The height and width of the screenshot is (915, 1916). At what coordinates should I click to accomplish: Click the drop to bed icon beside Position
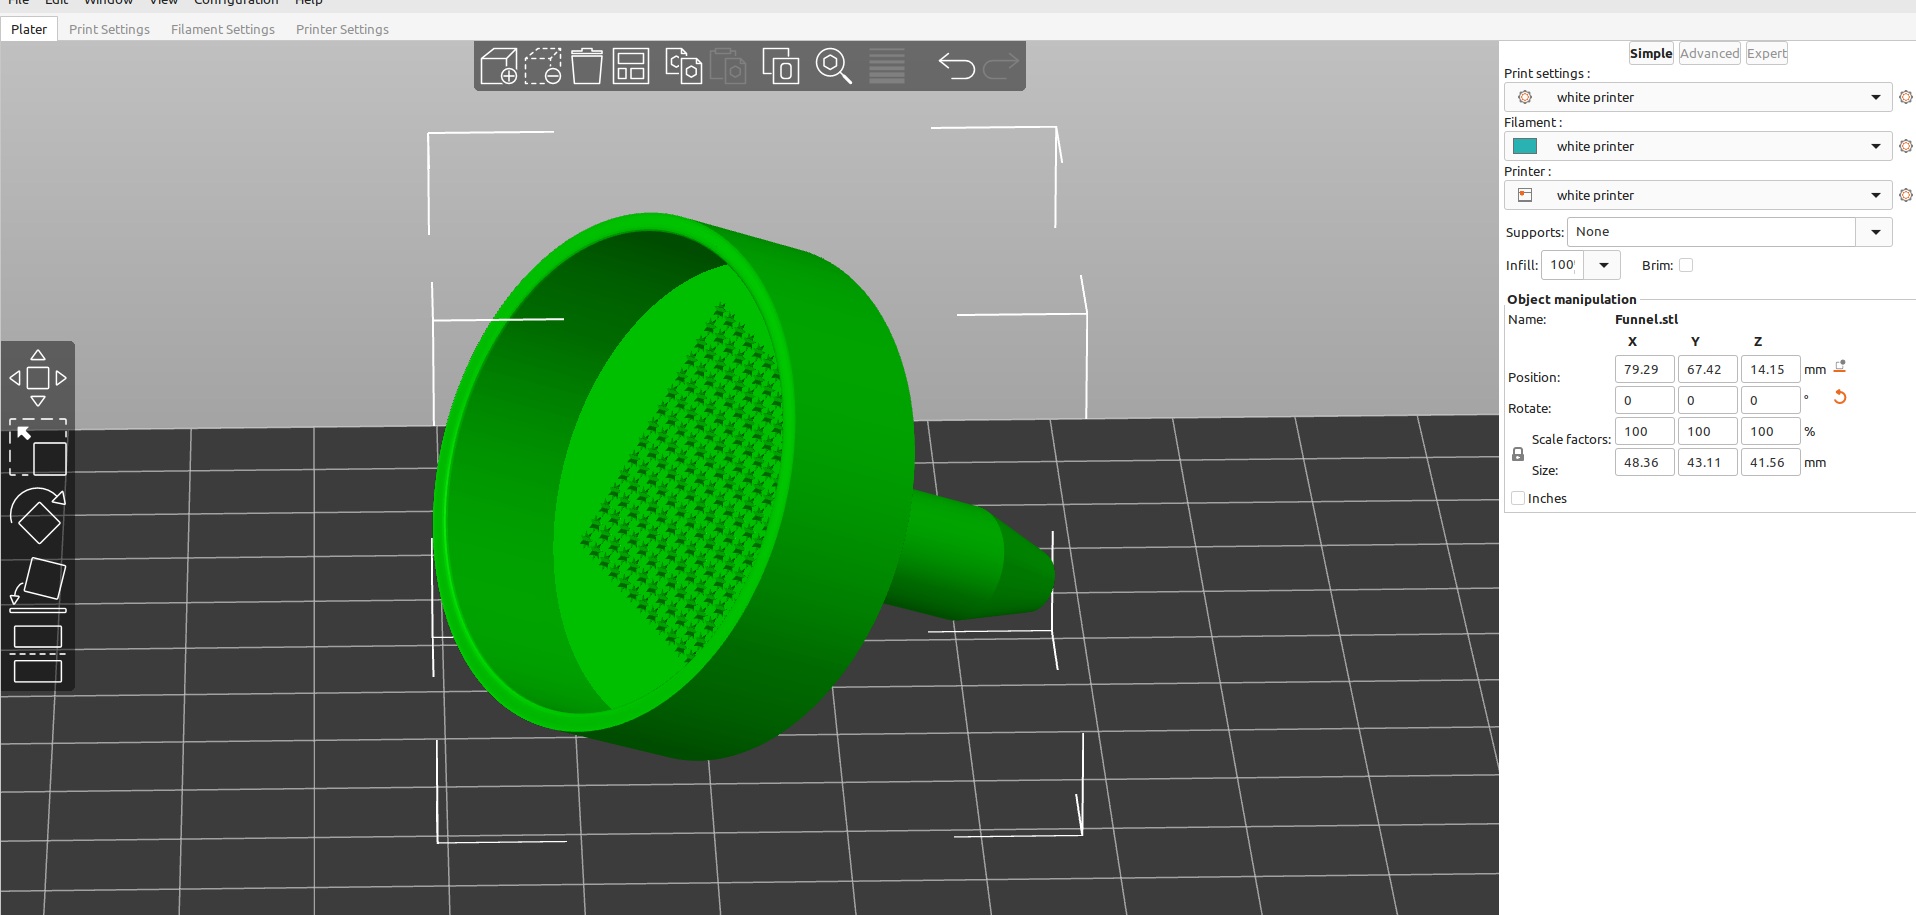pos(1840,367)
